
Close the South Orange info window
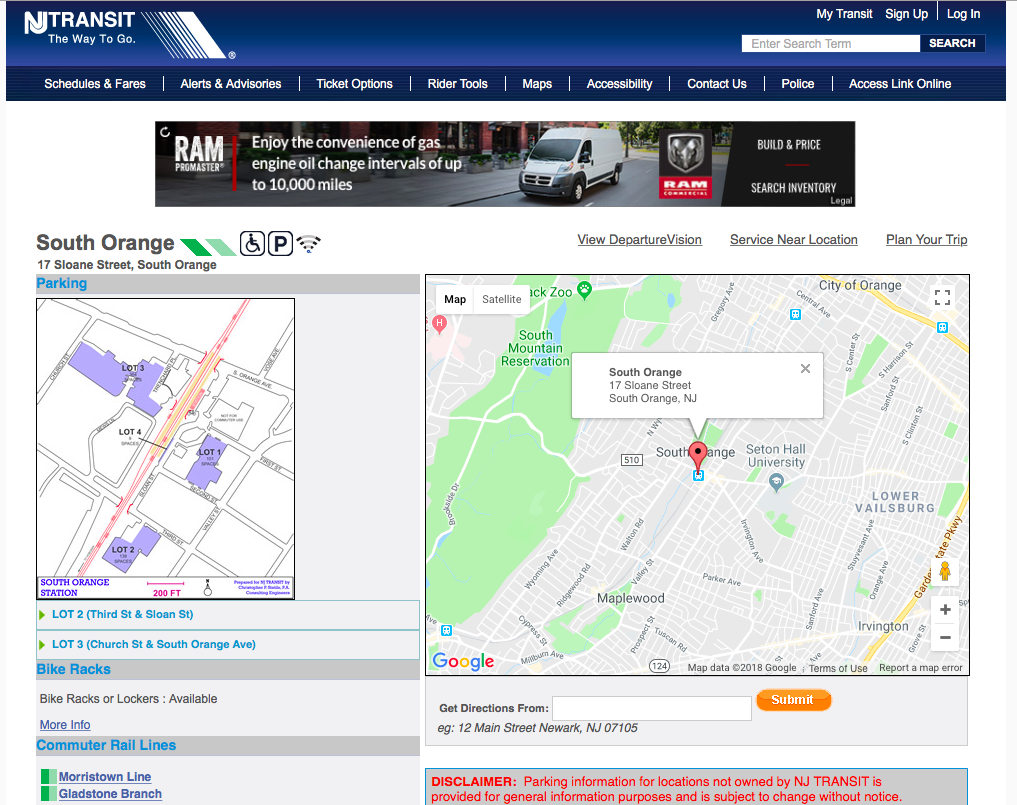pos(806,368)
